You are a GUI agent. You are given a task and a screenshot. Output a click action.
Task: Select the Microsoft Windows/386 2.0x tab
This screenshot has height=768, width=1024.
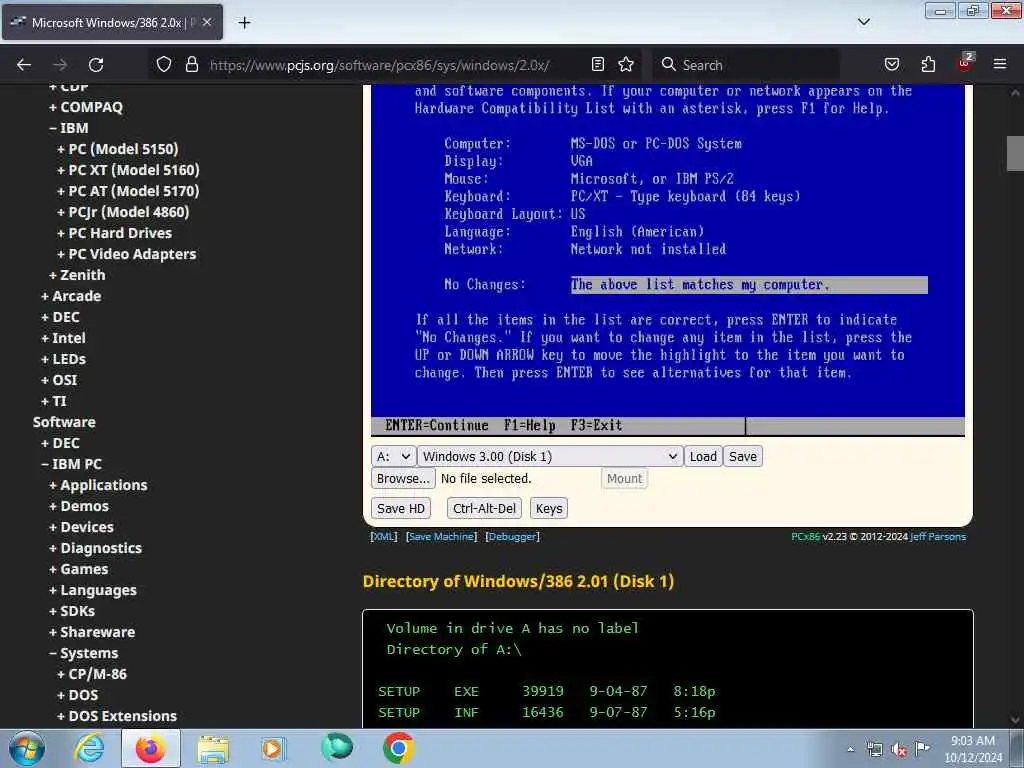[112, 22]
